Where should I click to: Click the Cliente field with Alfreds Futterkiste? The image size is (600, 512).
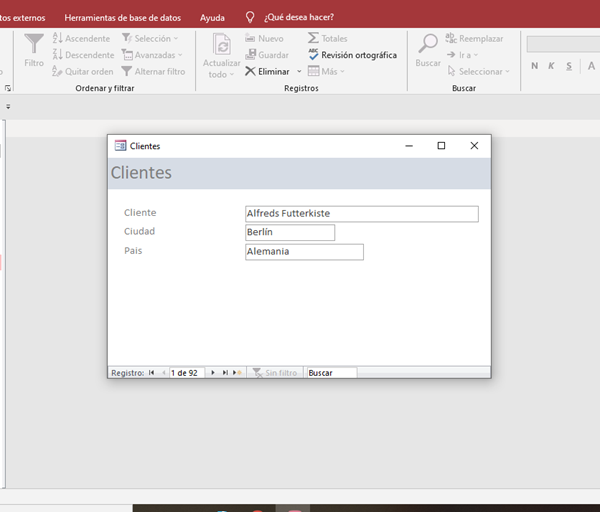[x=361, y=214]
